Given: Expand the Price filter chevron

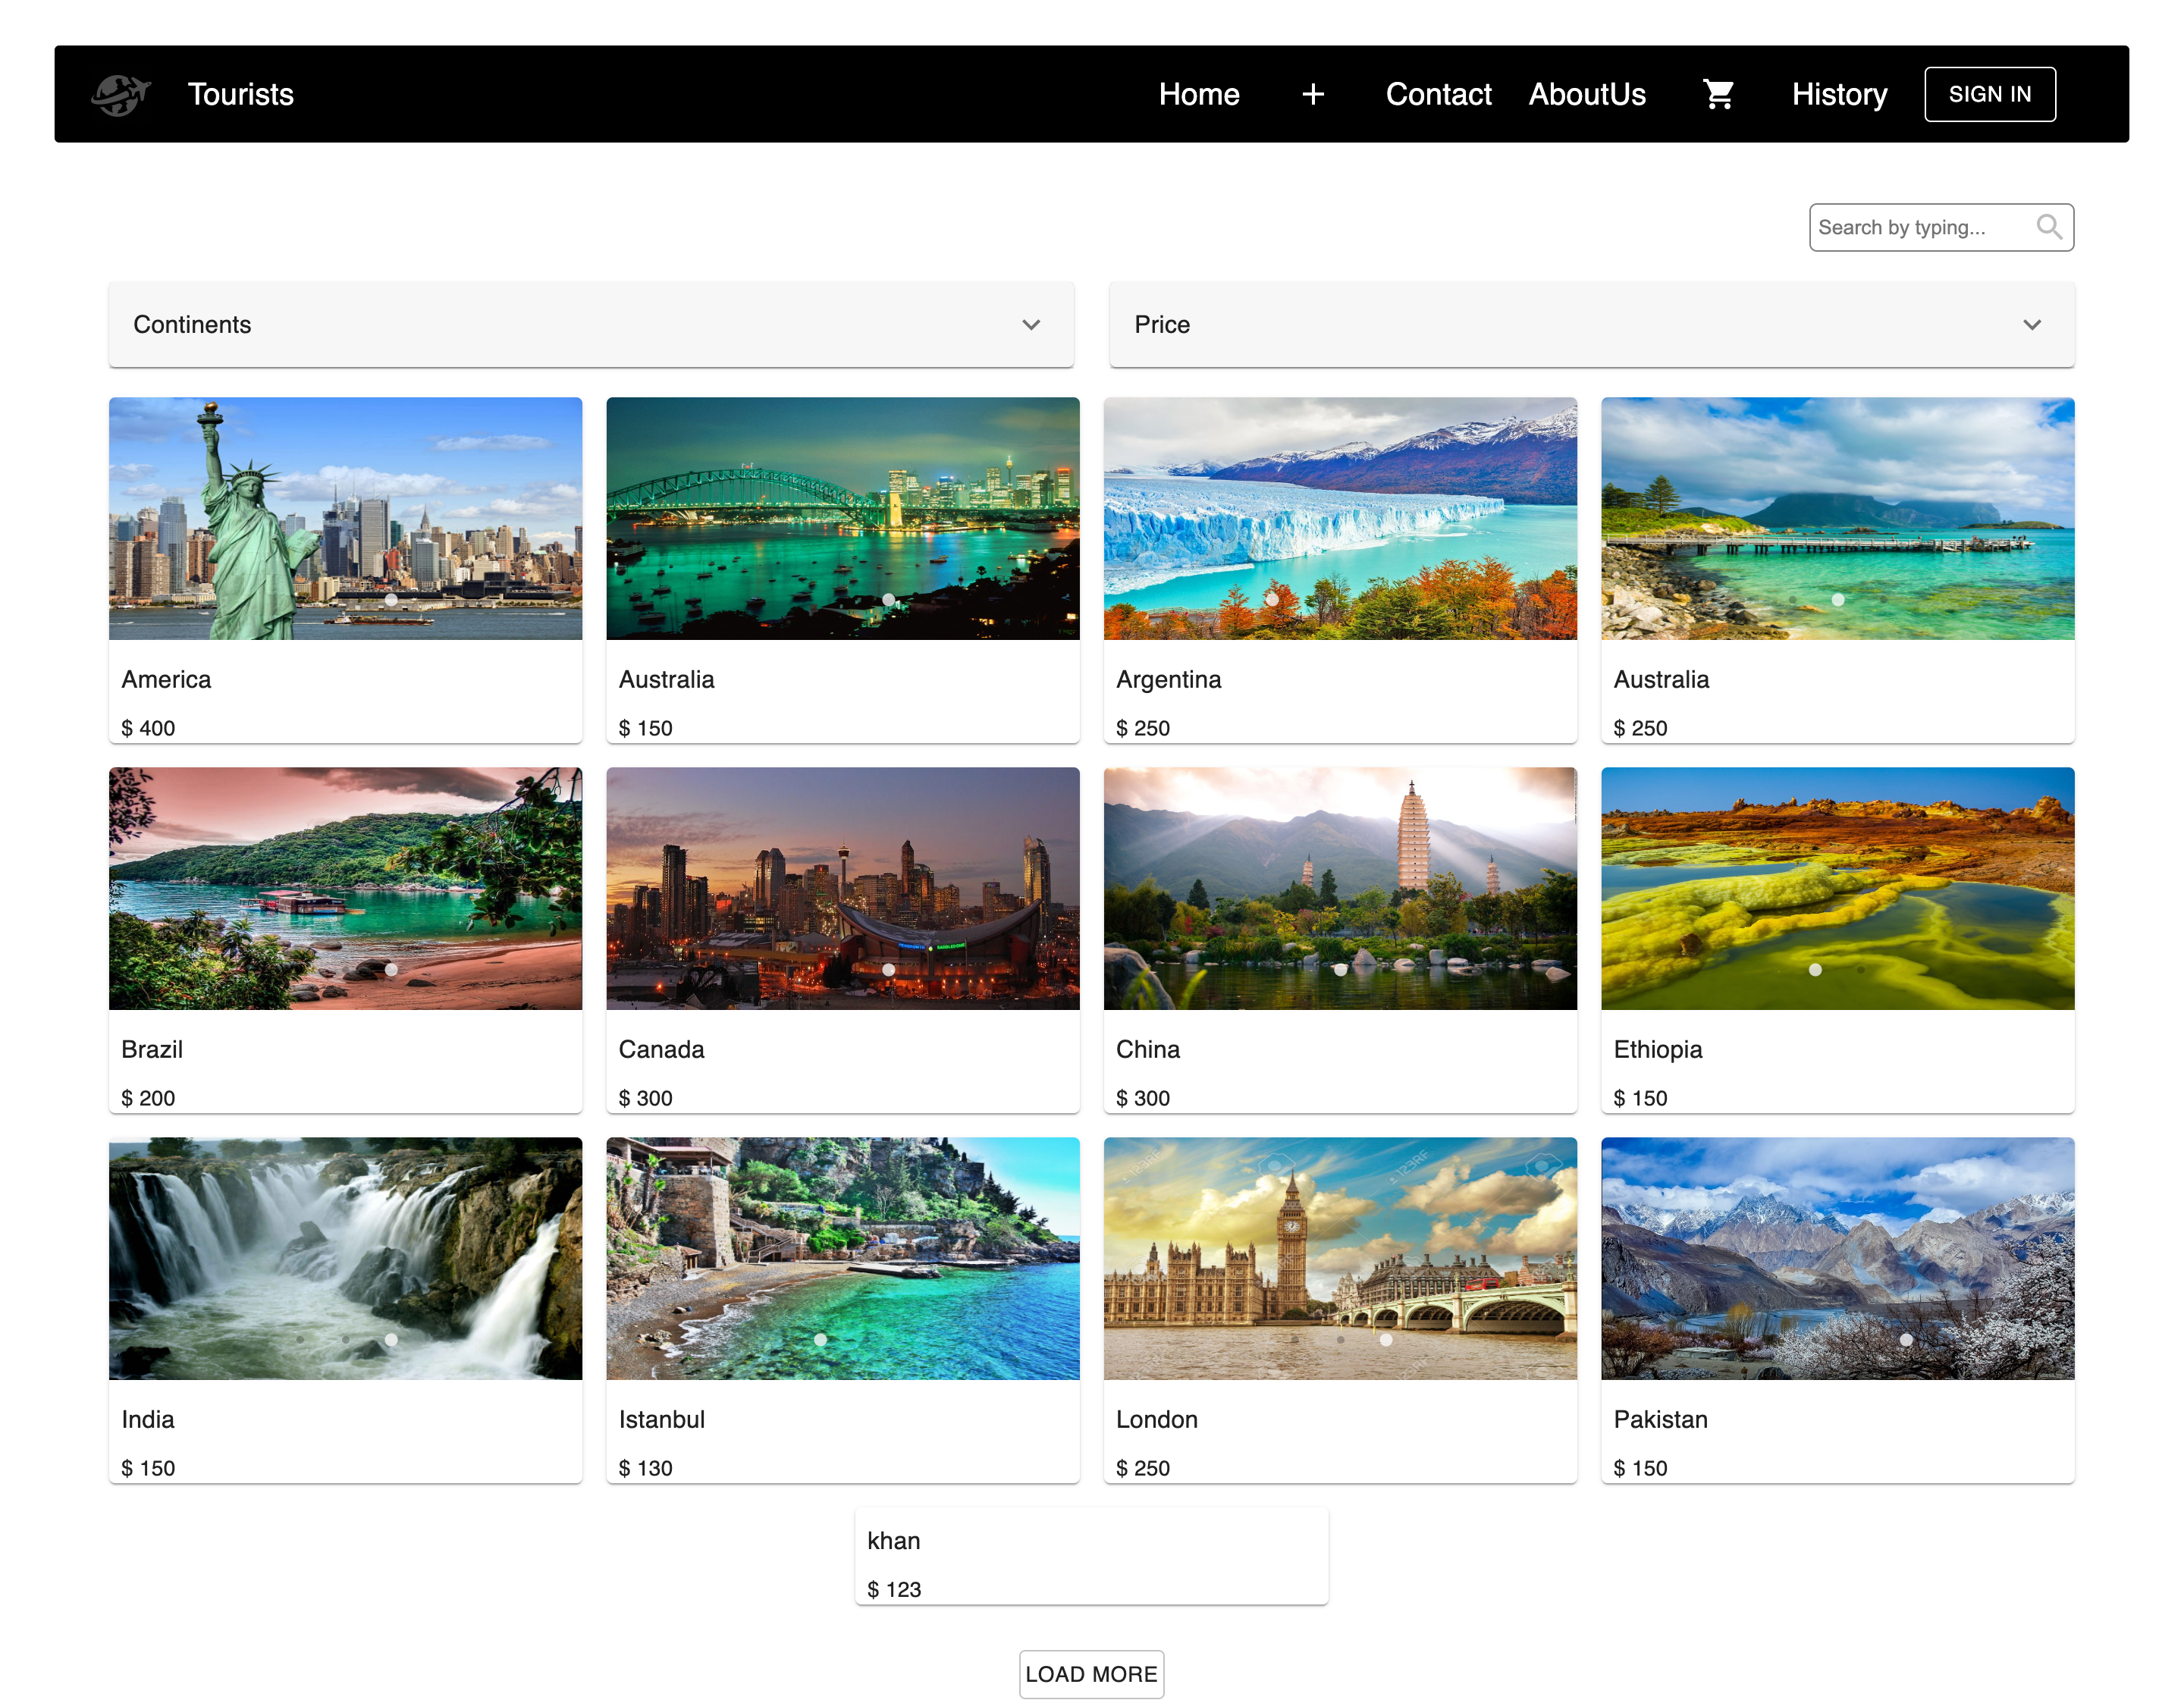Looking at the screenshot, I should click(x=2032, y=325).
